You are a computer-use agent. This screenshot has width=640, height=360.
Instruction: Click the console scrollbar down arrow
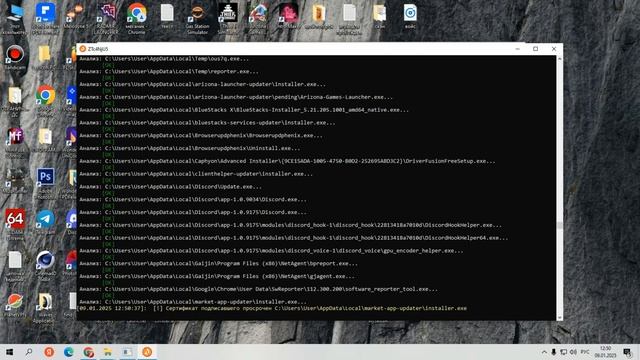pyautogui.click(x=559, y=317)
